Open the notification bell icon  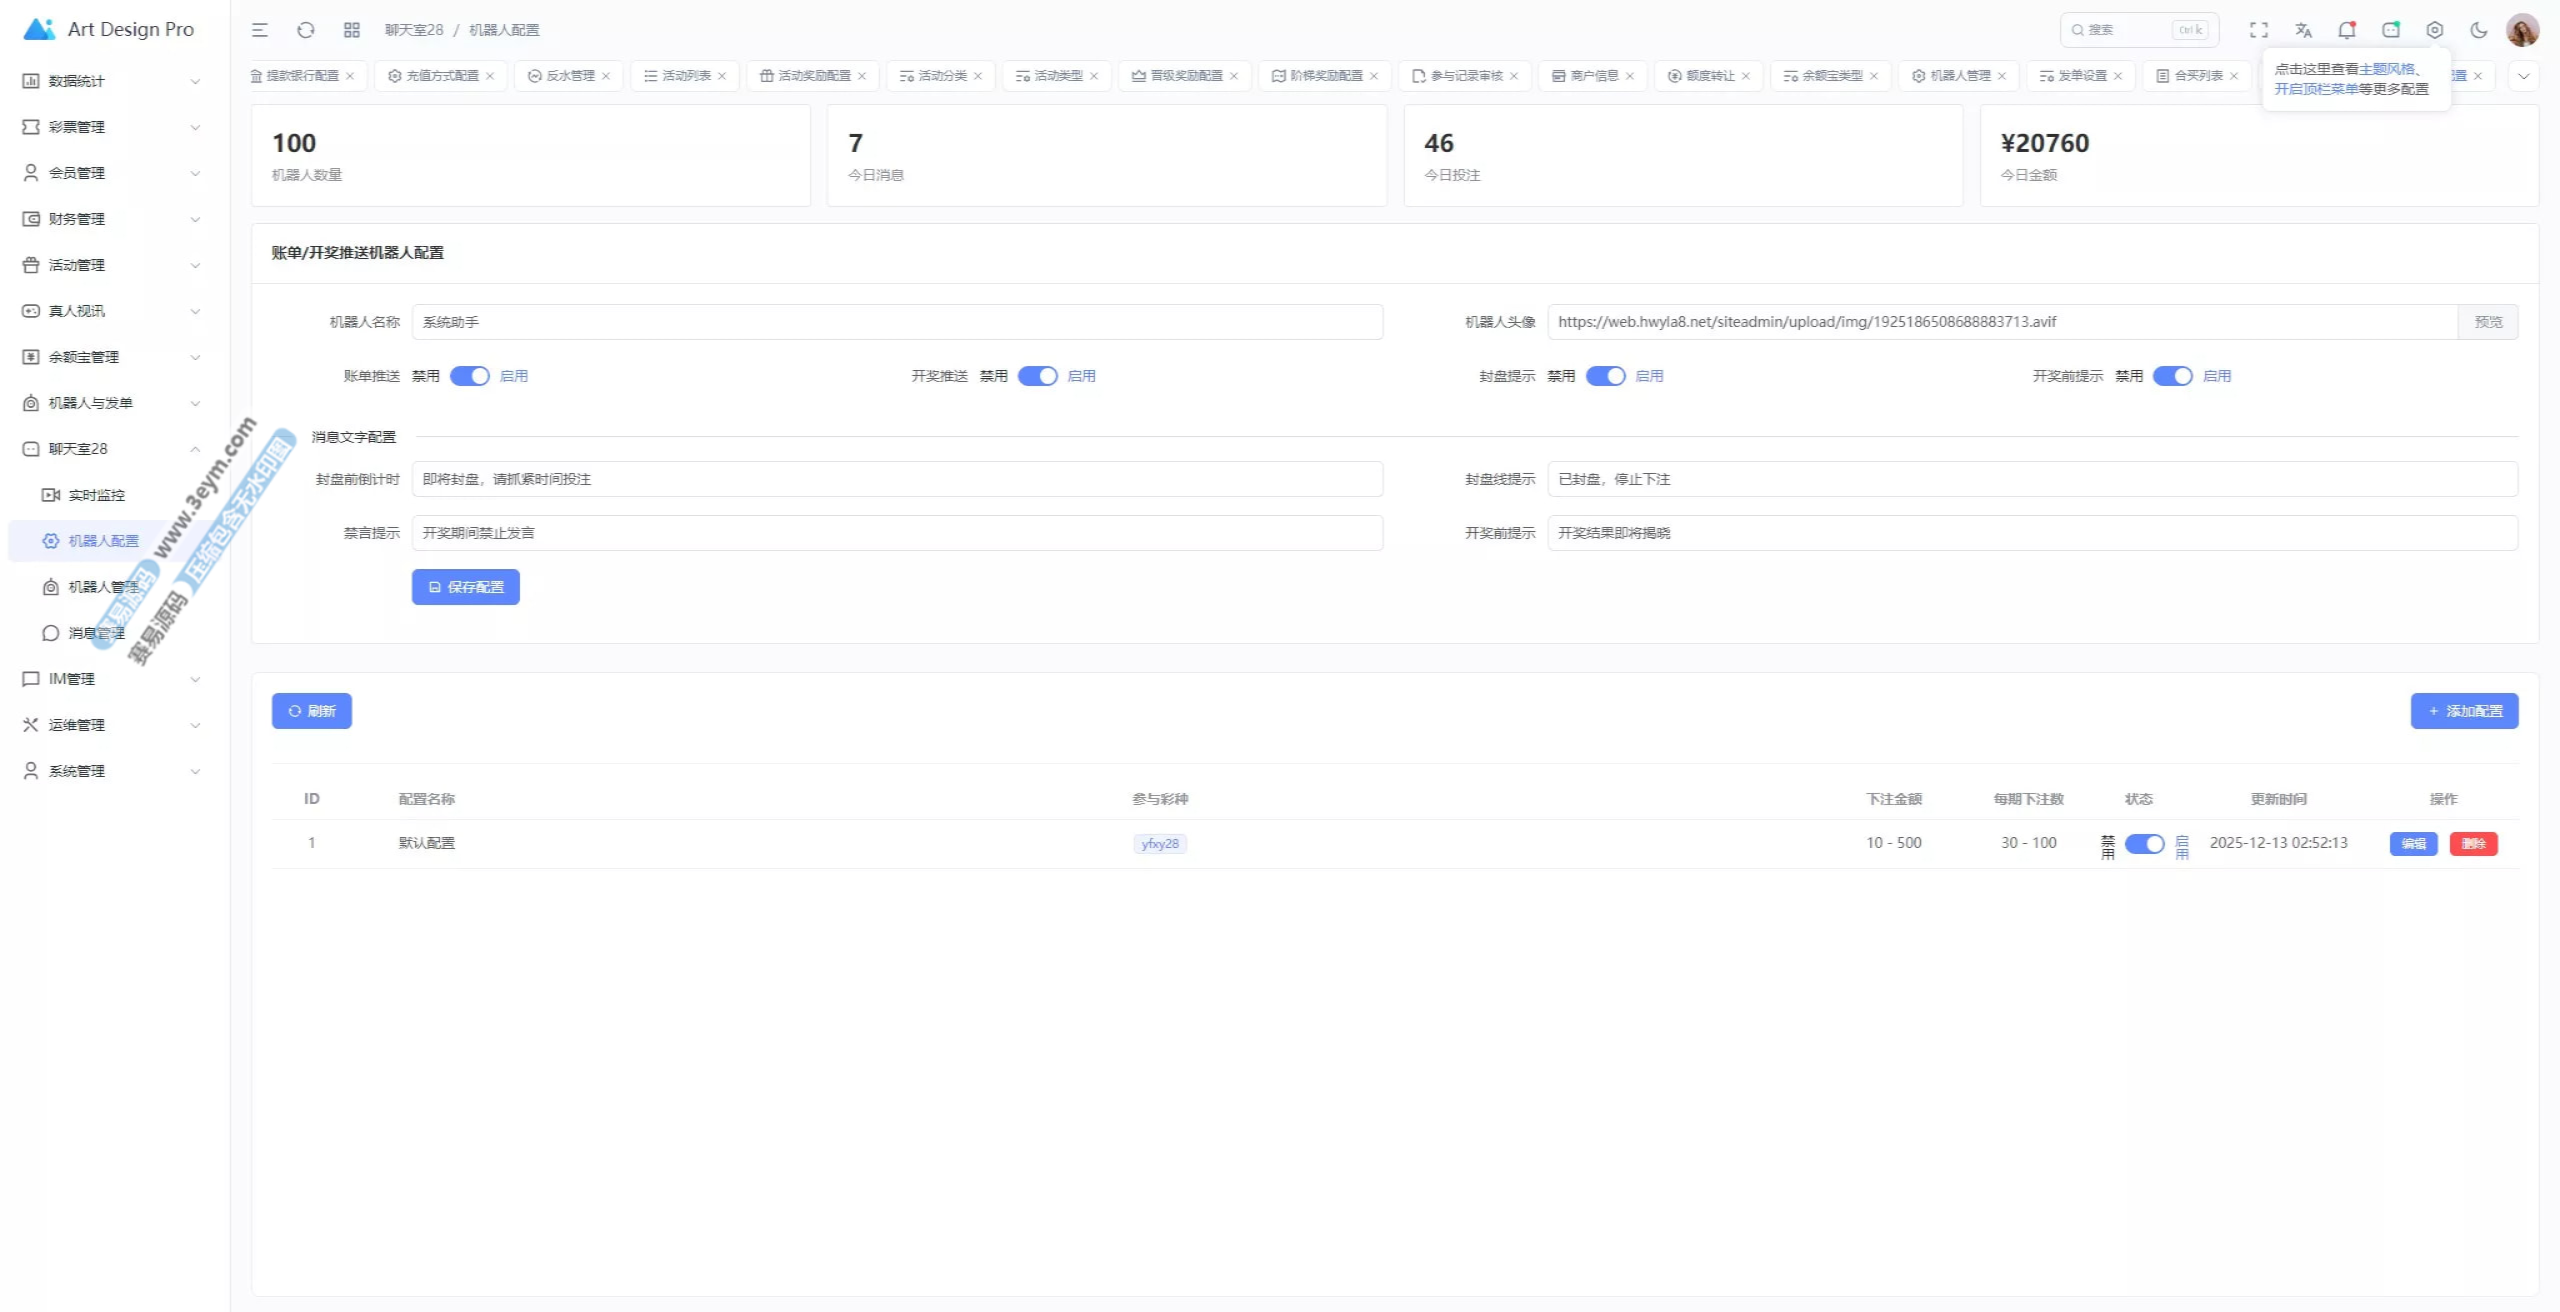coord(2346,30)
